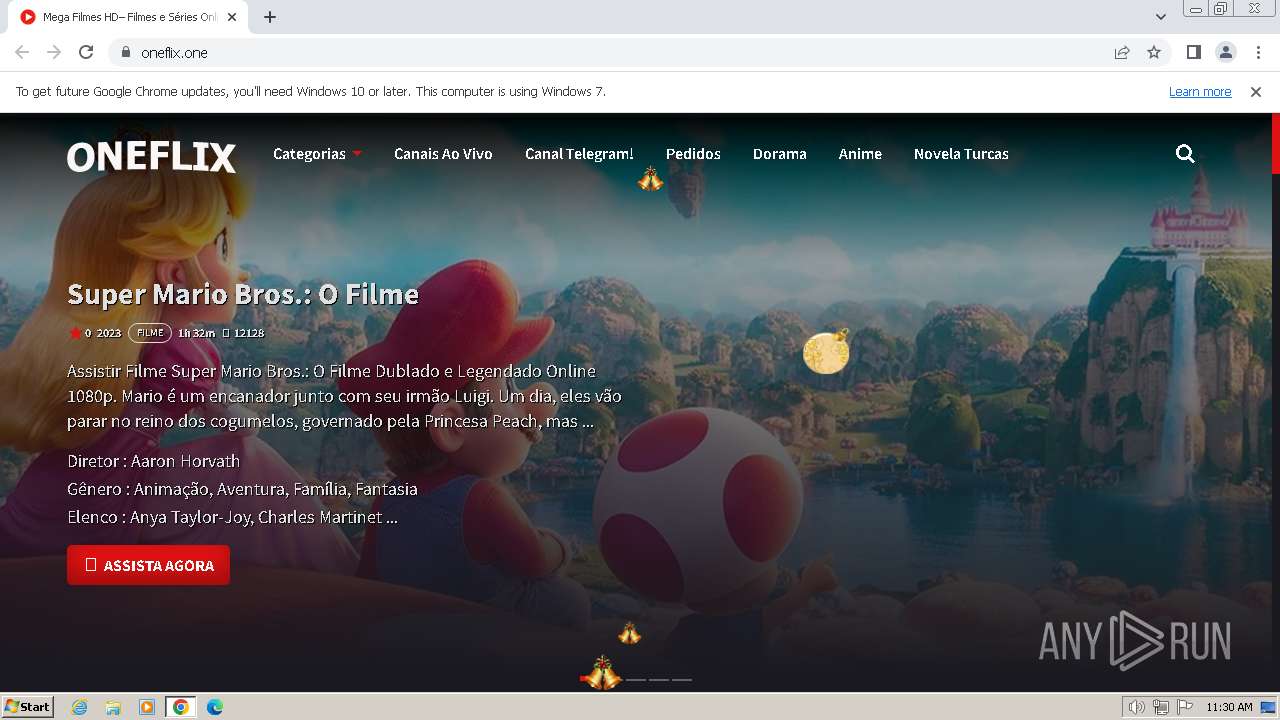This screenshot has width=1280, height=720.
Task: Open the media player taskbar icon
Action: pos(147,707)
